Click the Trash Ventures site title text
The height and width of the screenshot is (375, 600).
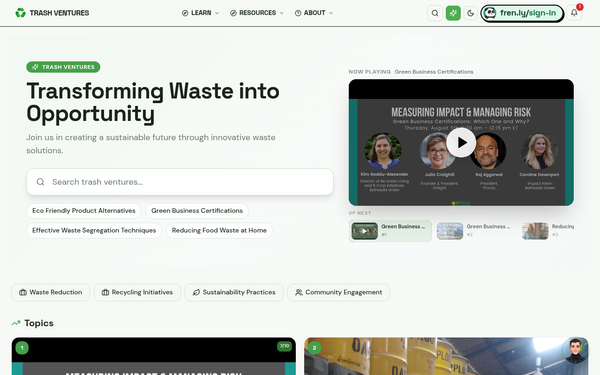point(59,13)
